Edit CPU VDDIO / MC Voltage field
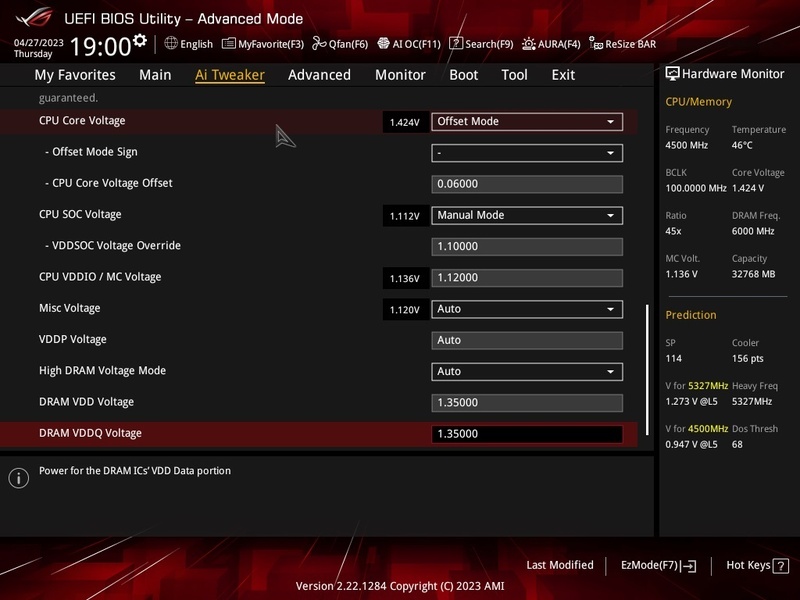Screen dimensions: 800x600 click(527, 278)
